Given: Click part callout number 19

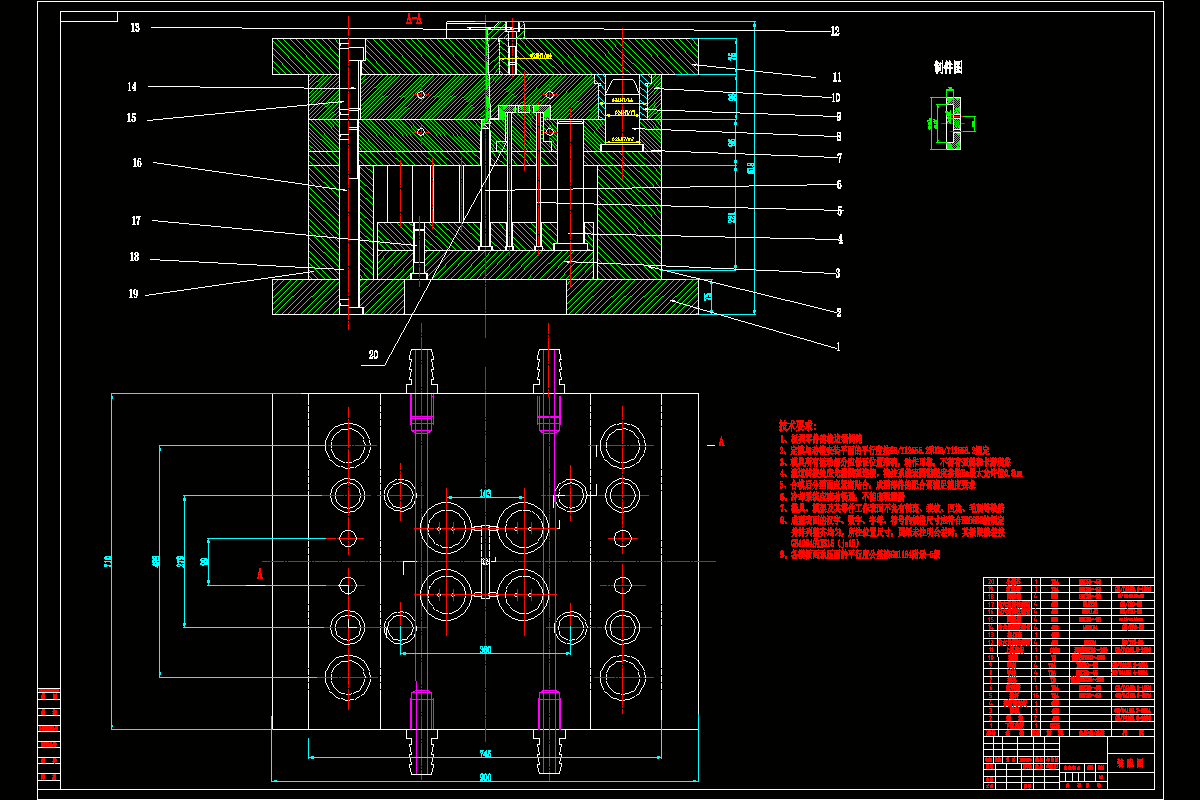Looking at the screenshot, I should (133, 294).
